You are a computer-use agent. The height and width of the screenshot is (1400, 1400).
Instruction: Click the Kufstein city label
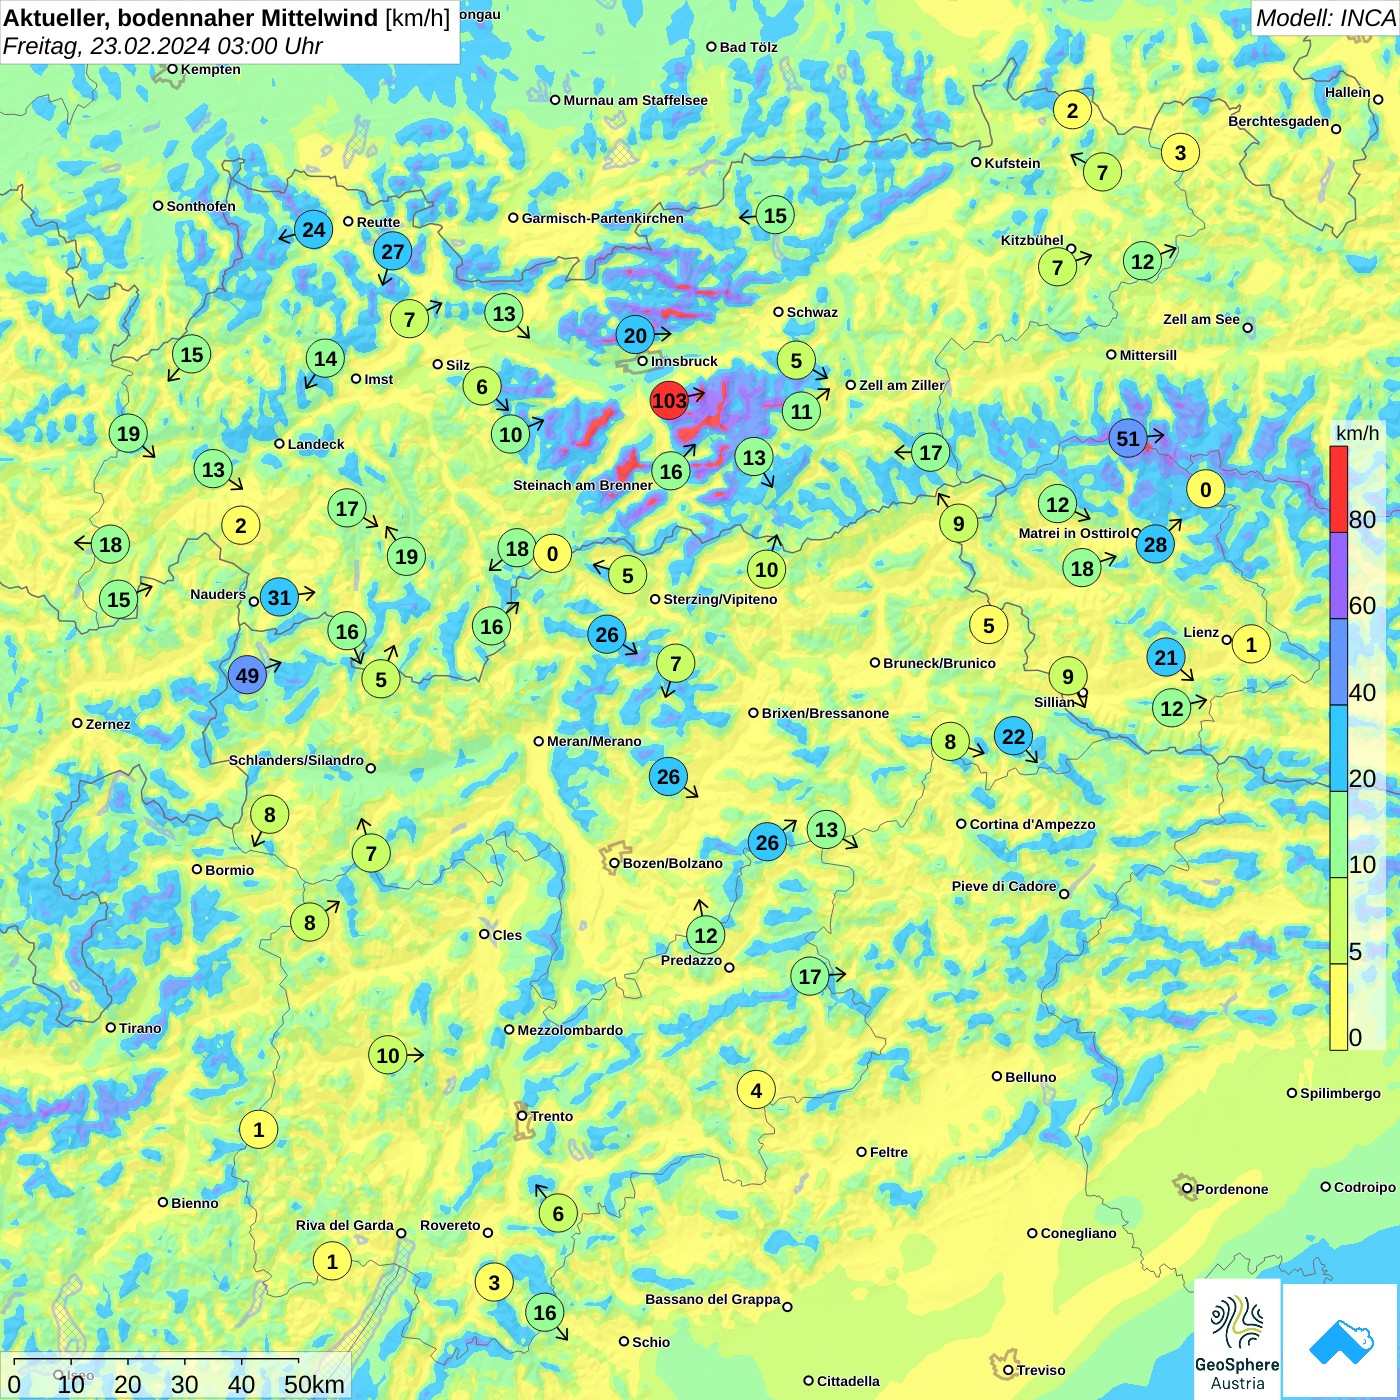click(x=1012, y=163)
